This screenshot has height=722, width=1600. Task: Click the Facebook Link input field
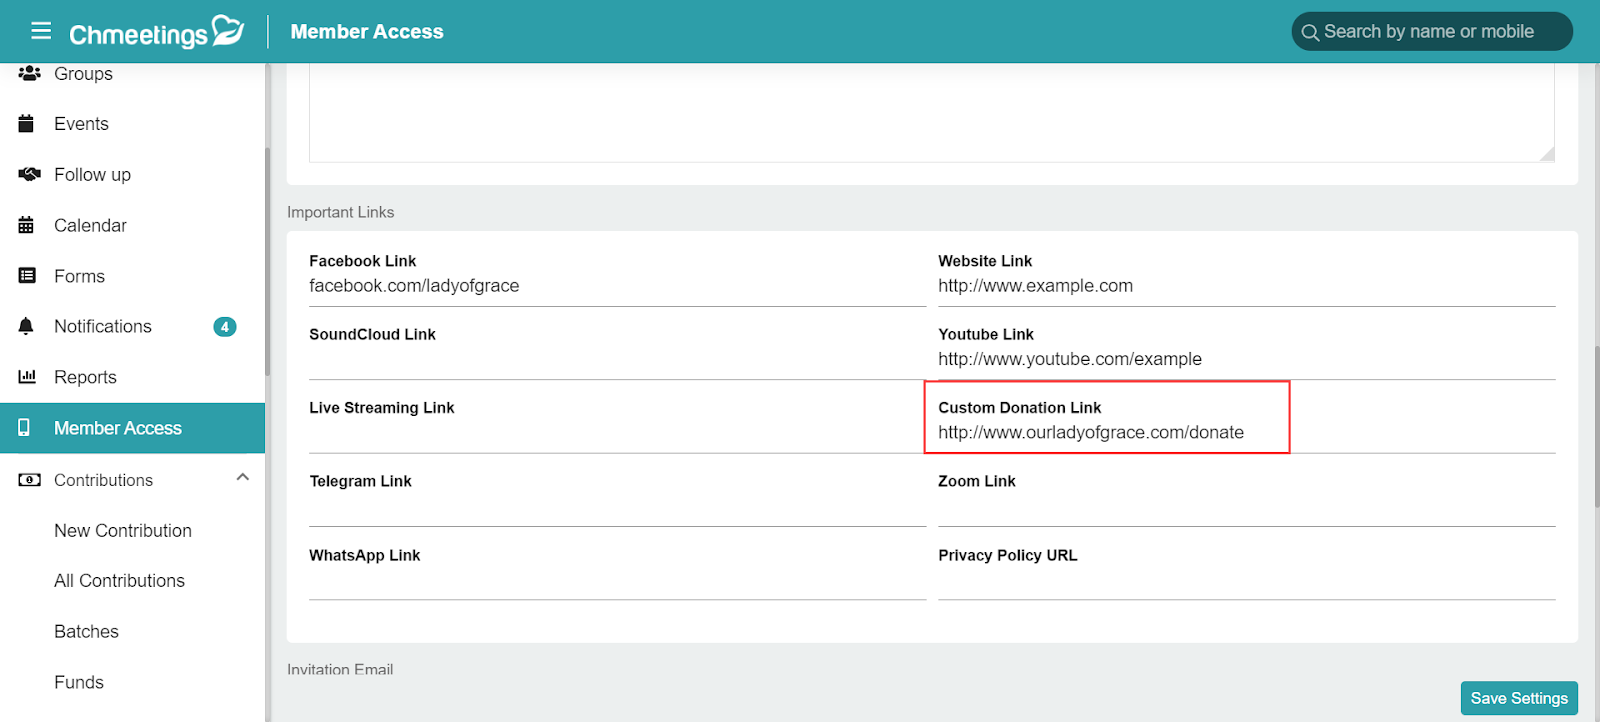click(617, 286)
